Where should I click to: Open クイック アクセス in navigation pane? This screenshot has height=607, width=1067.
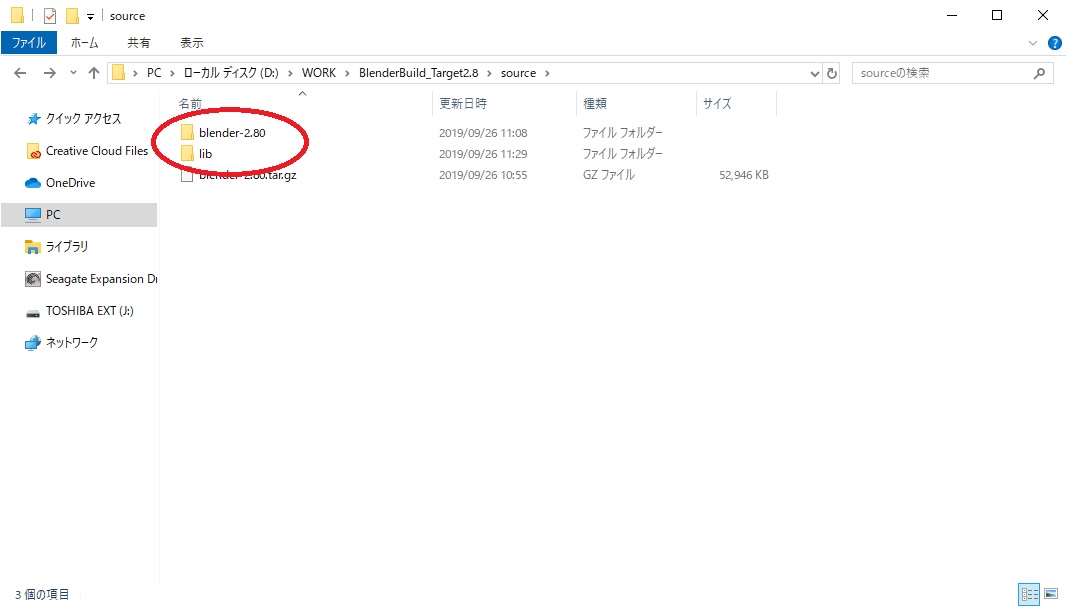[83, 118]
